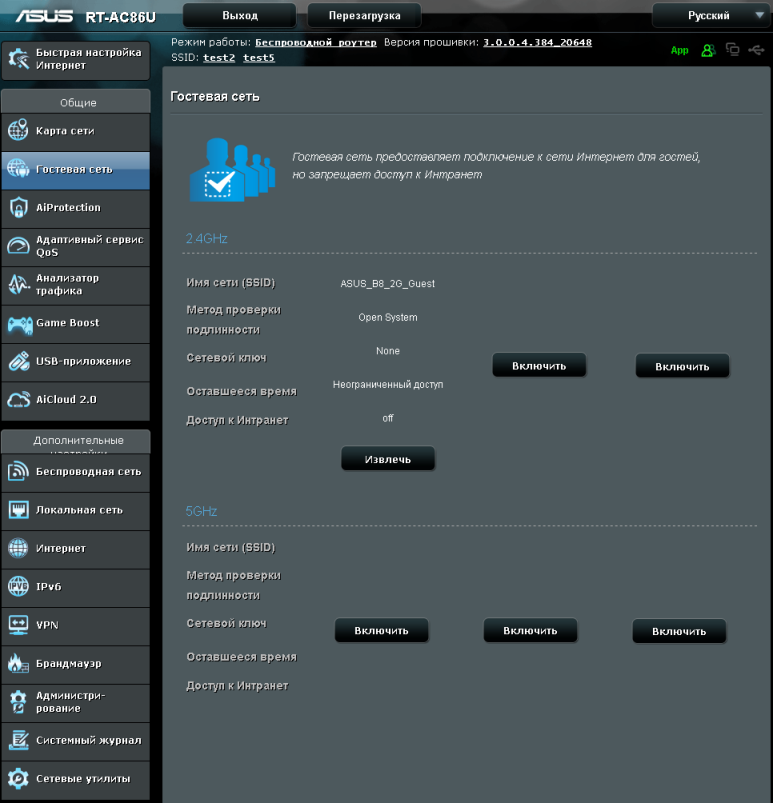Image resolution: width=773 pixels, height=803 pixels.
Task: Click Неограниченный доступ remaining time value
Action: click(x=388, y=384)
